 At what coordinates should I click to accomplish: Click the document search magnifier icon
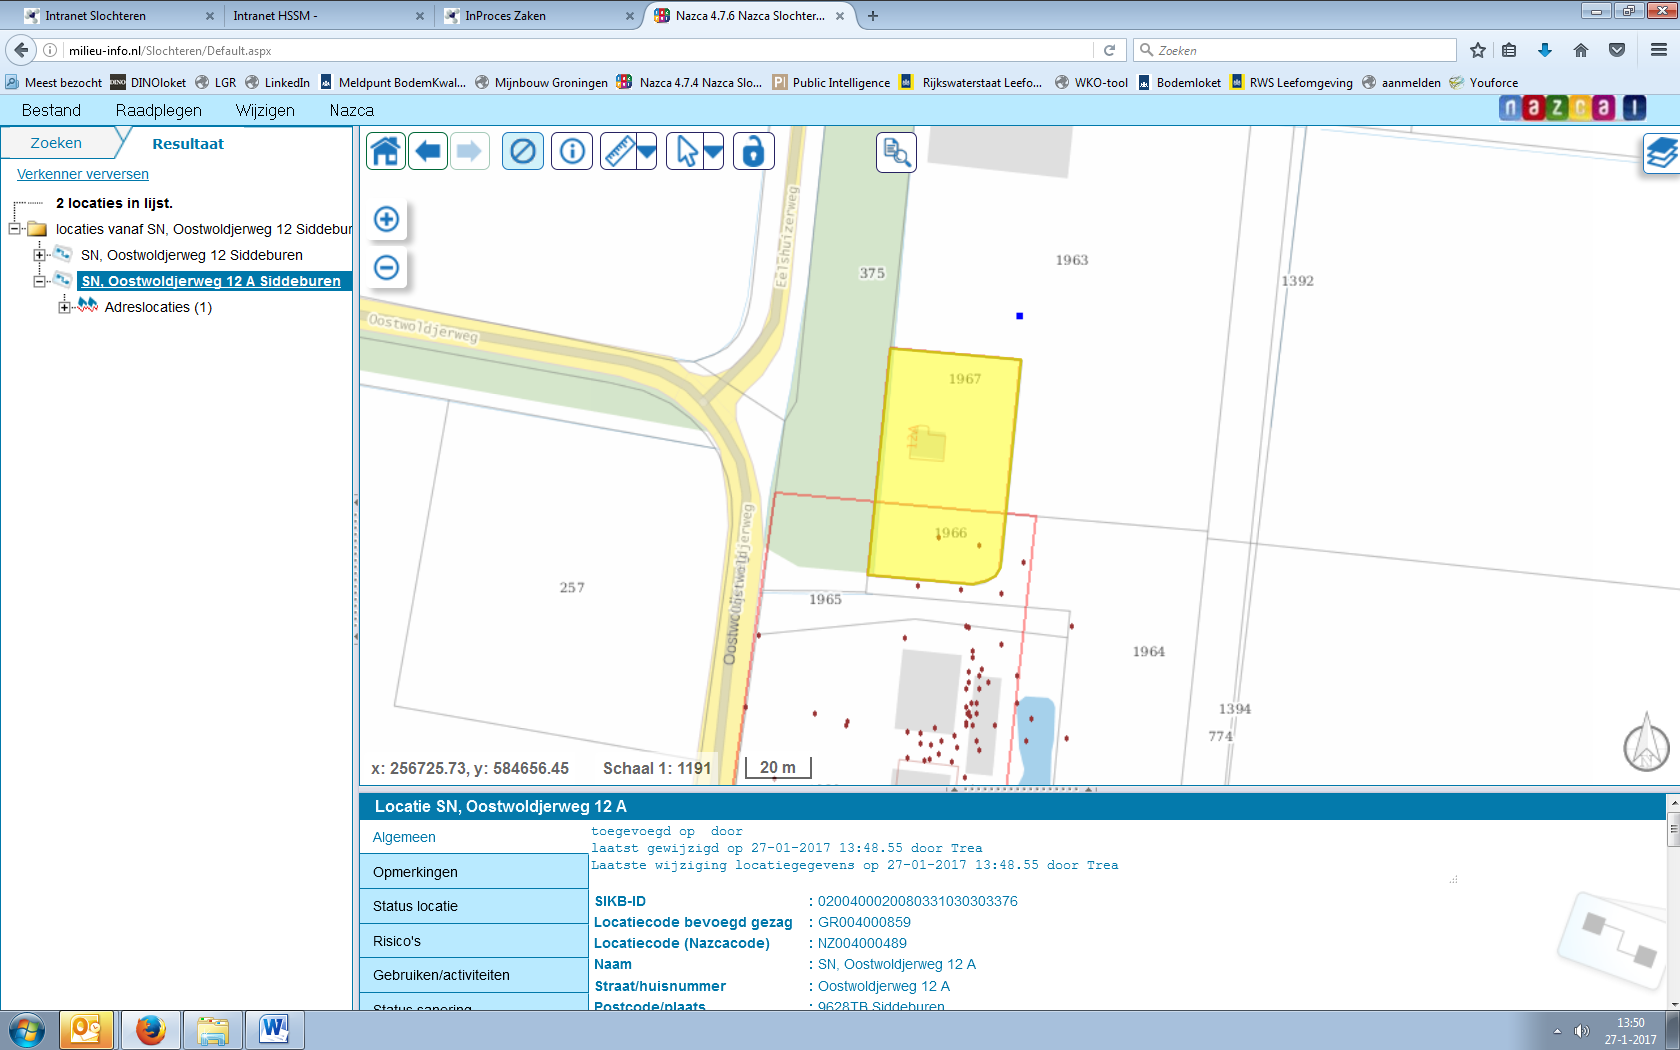pos(896,152)
